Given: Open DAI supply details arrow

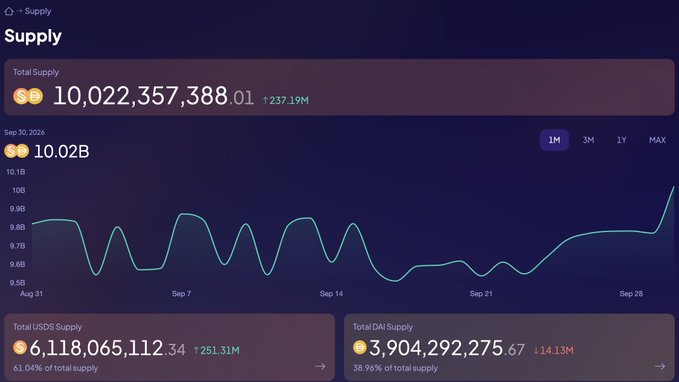Looking at the screenshot, I should tap(660, 366).
